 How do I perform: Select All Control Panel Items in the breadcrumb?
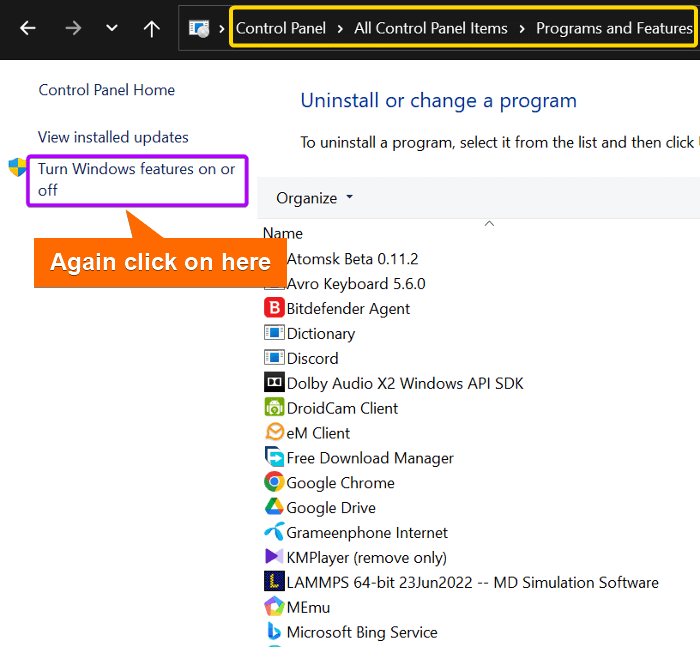click(x=431, y=28)
